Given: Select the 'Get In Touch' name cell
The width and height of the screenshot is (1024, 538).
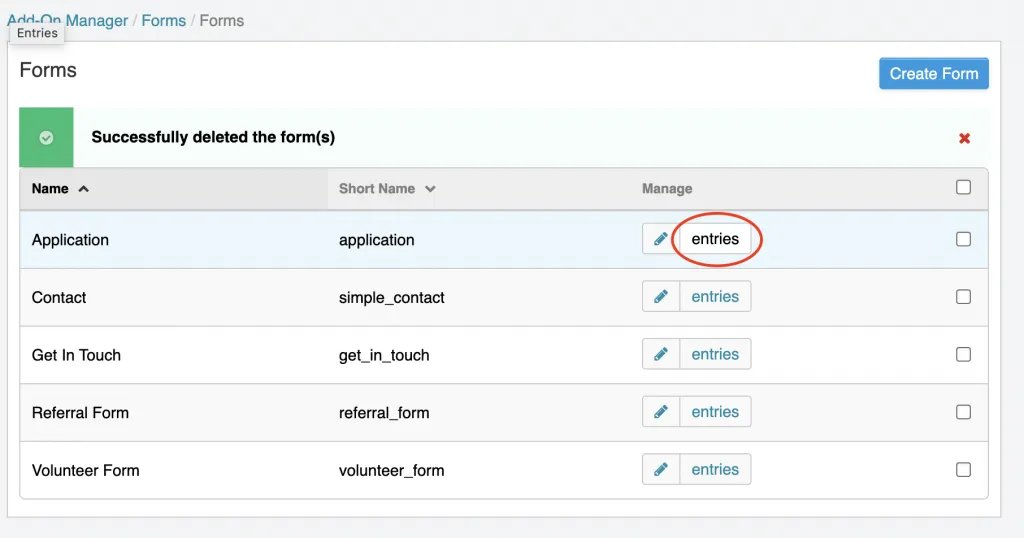Looking at the screenshot, I should tap(76, 355).
